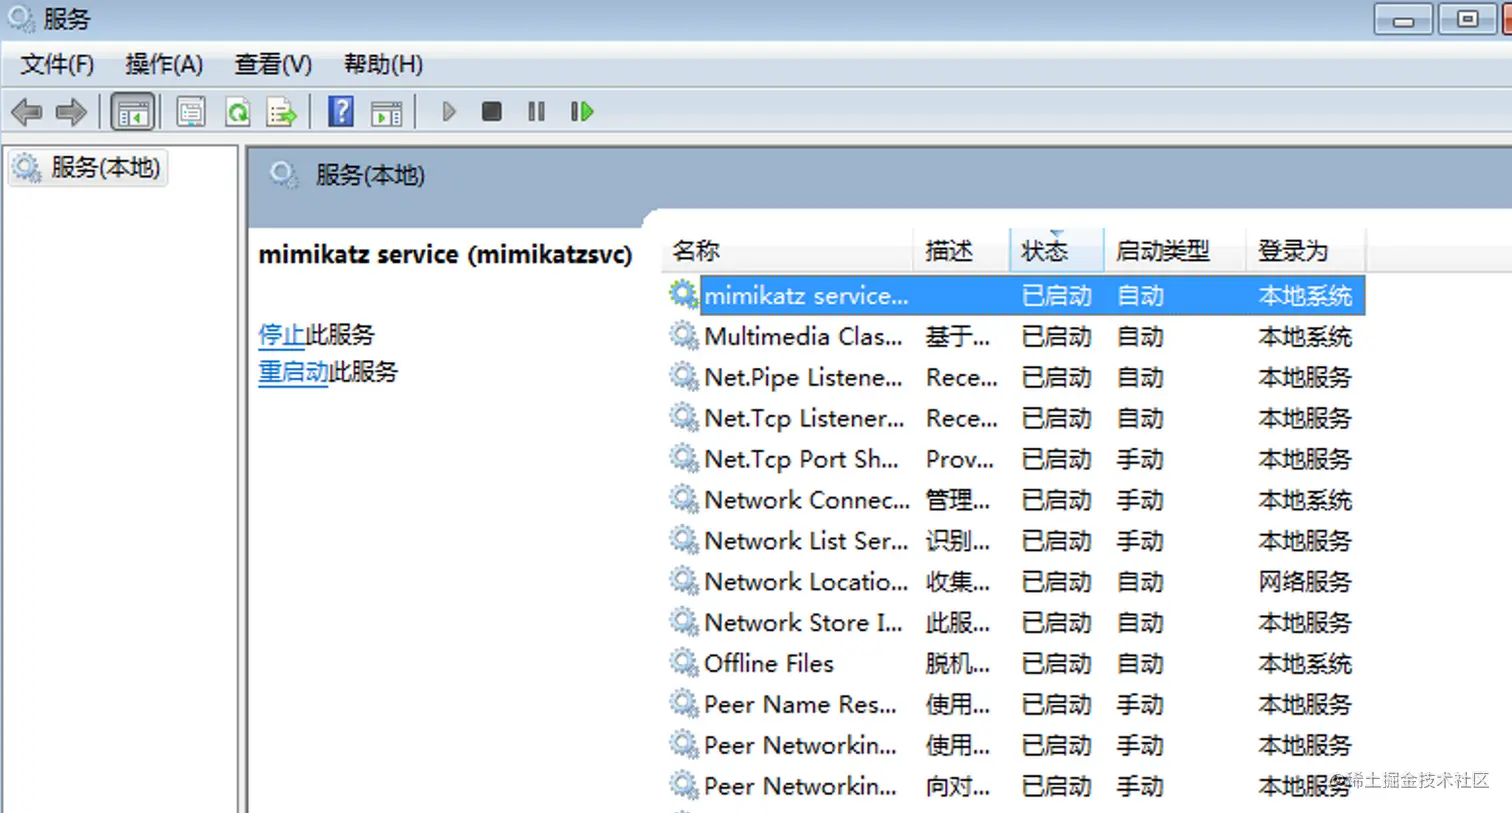Toggle the show/hide console tree icon
This screenshot has width=1512, height=813.
(x=132, y=112)
